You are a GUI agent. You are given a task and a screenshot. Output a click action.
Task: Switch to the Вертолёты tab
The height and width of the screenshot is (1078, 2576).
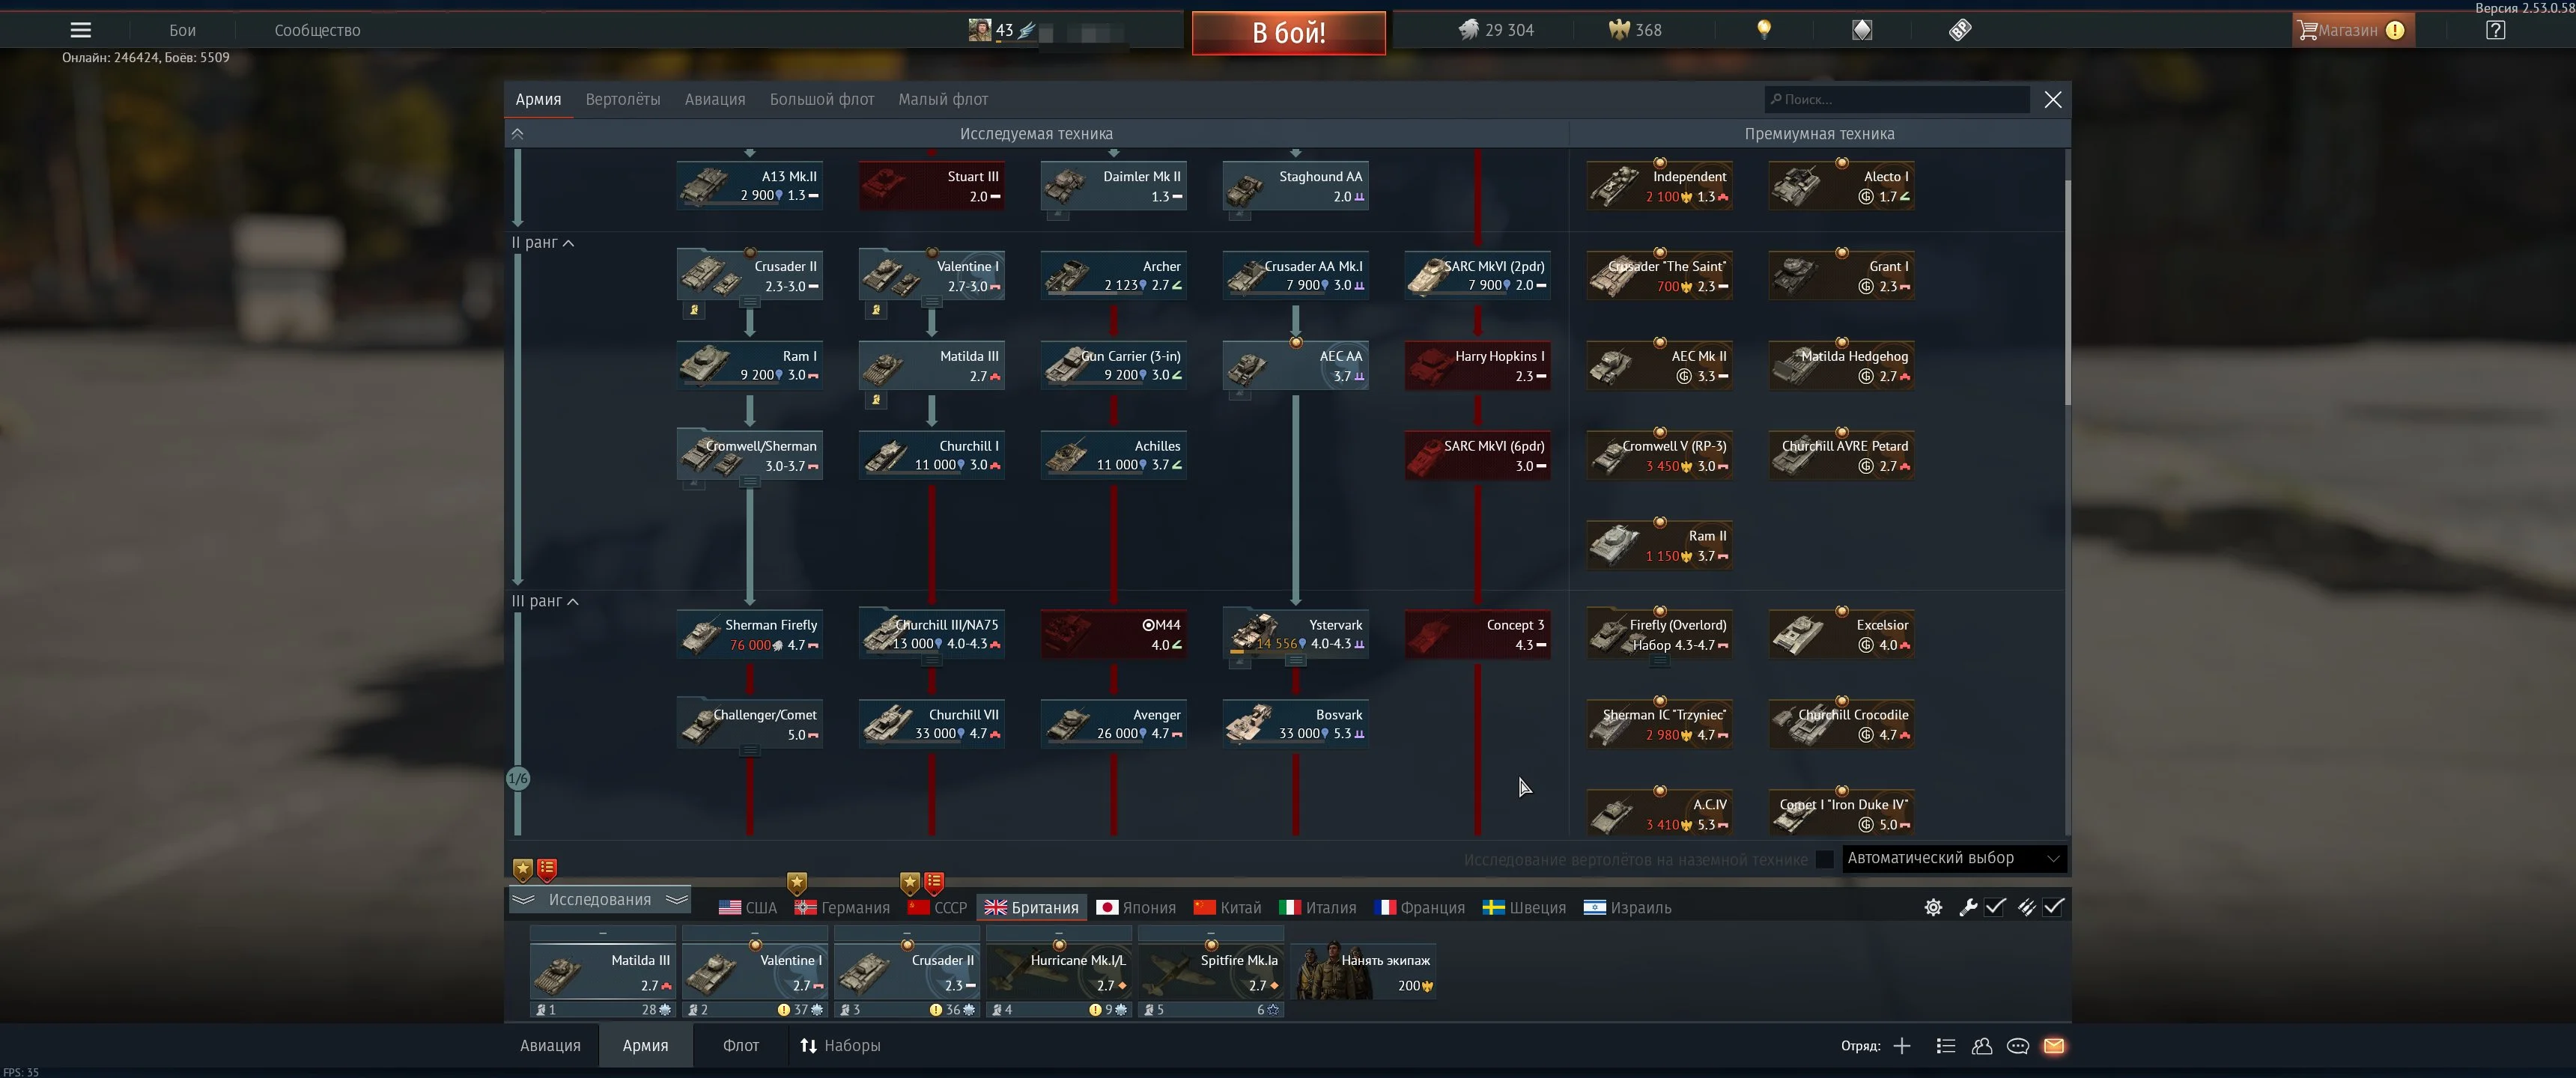pyautogui.click(x=622, y=99)
